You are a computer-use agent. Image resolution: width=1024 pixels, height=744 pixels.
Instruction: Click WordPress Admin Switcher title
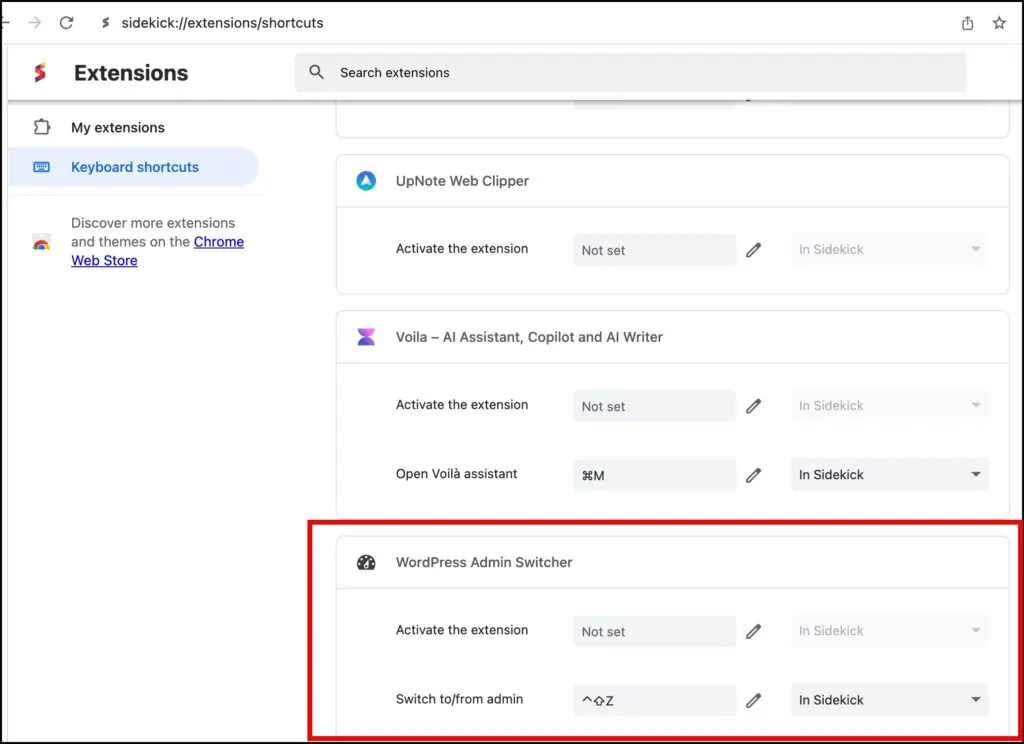(x=484, y=562)
